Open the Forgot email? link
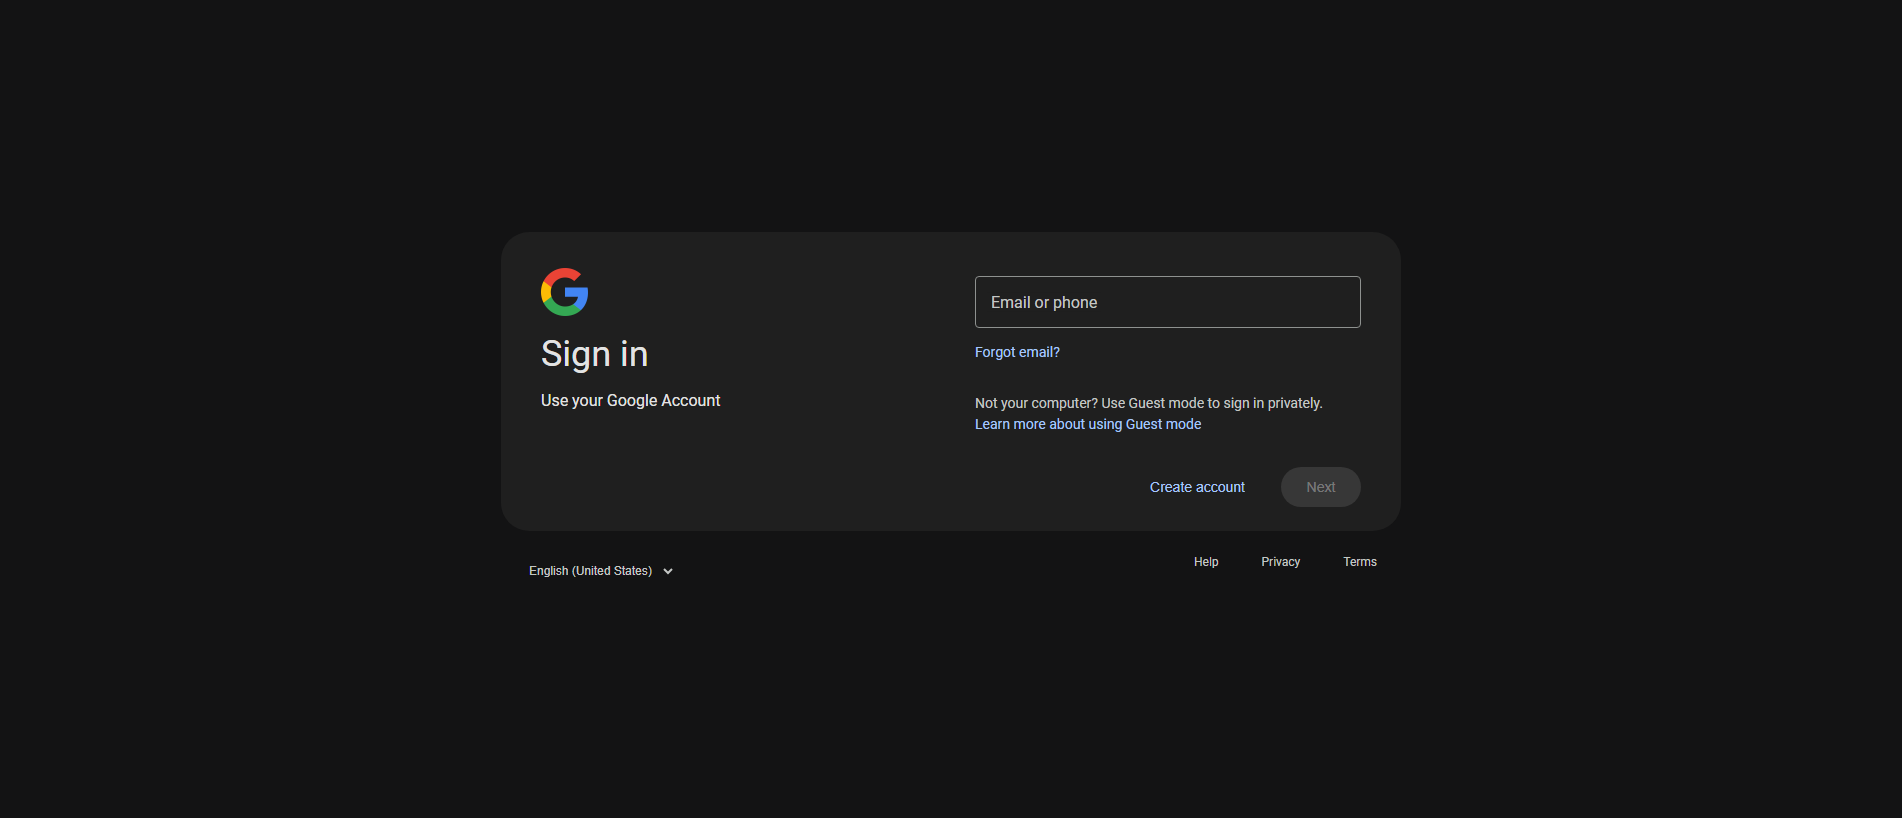This screenshot has width=1902, height=818. (1017, 352)
